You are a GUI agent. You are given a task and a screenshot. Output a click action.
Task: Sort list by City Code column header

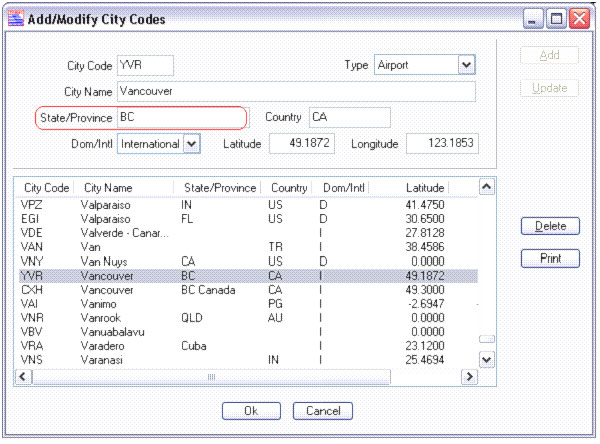tap(46, 187)
